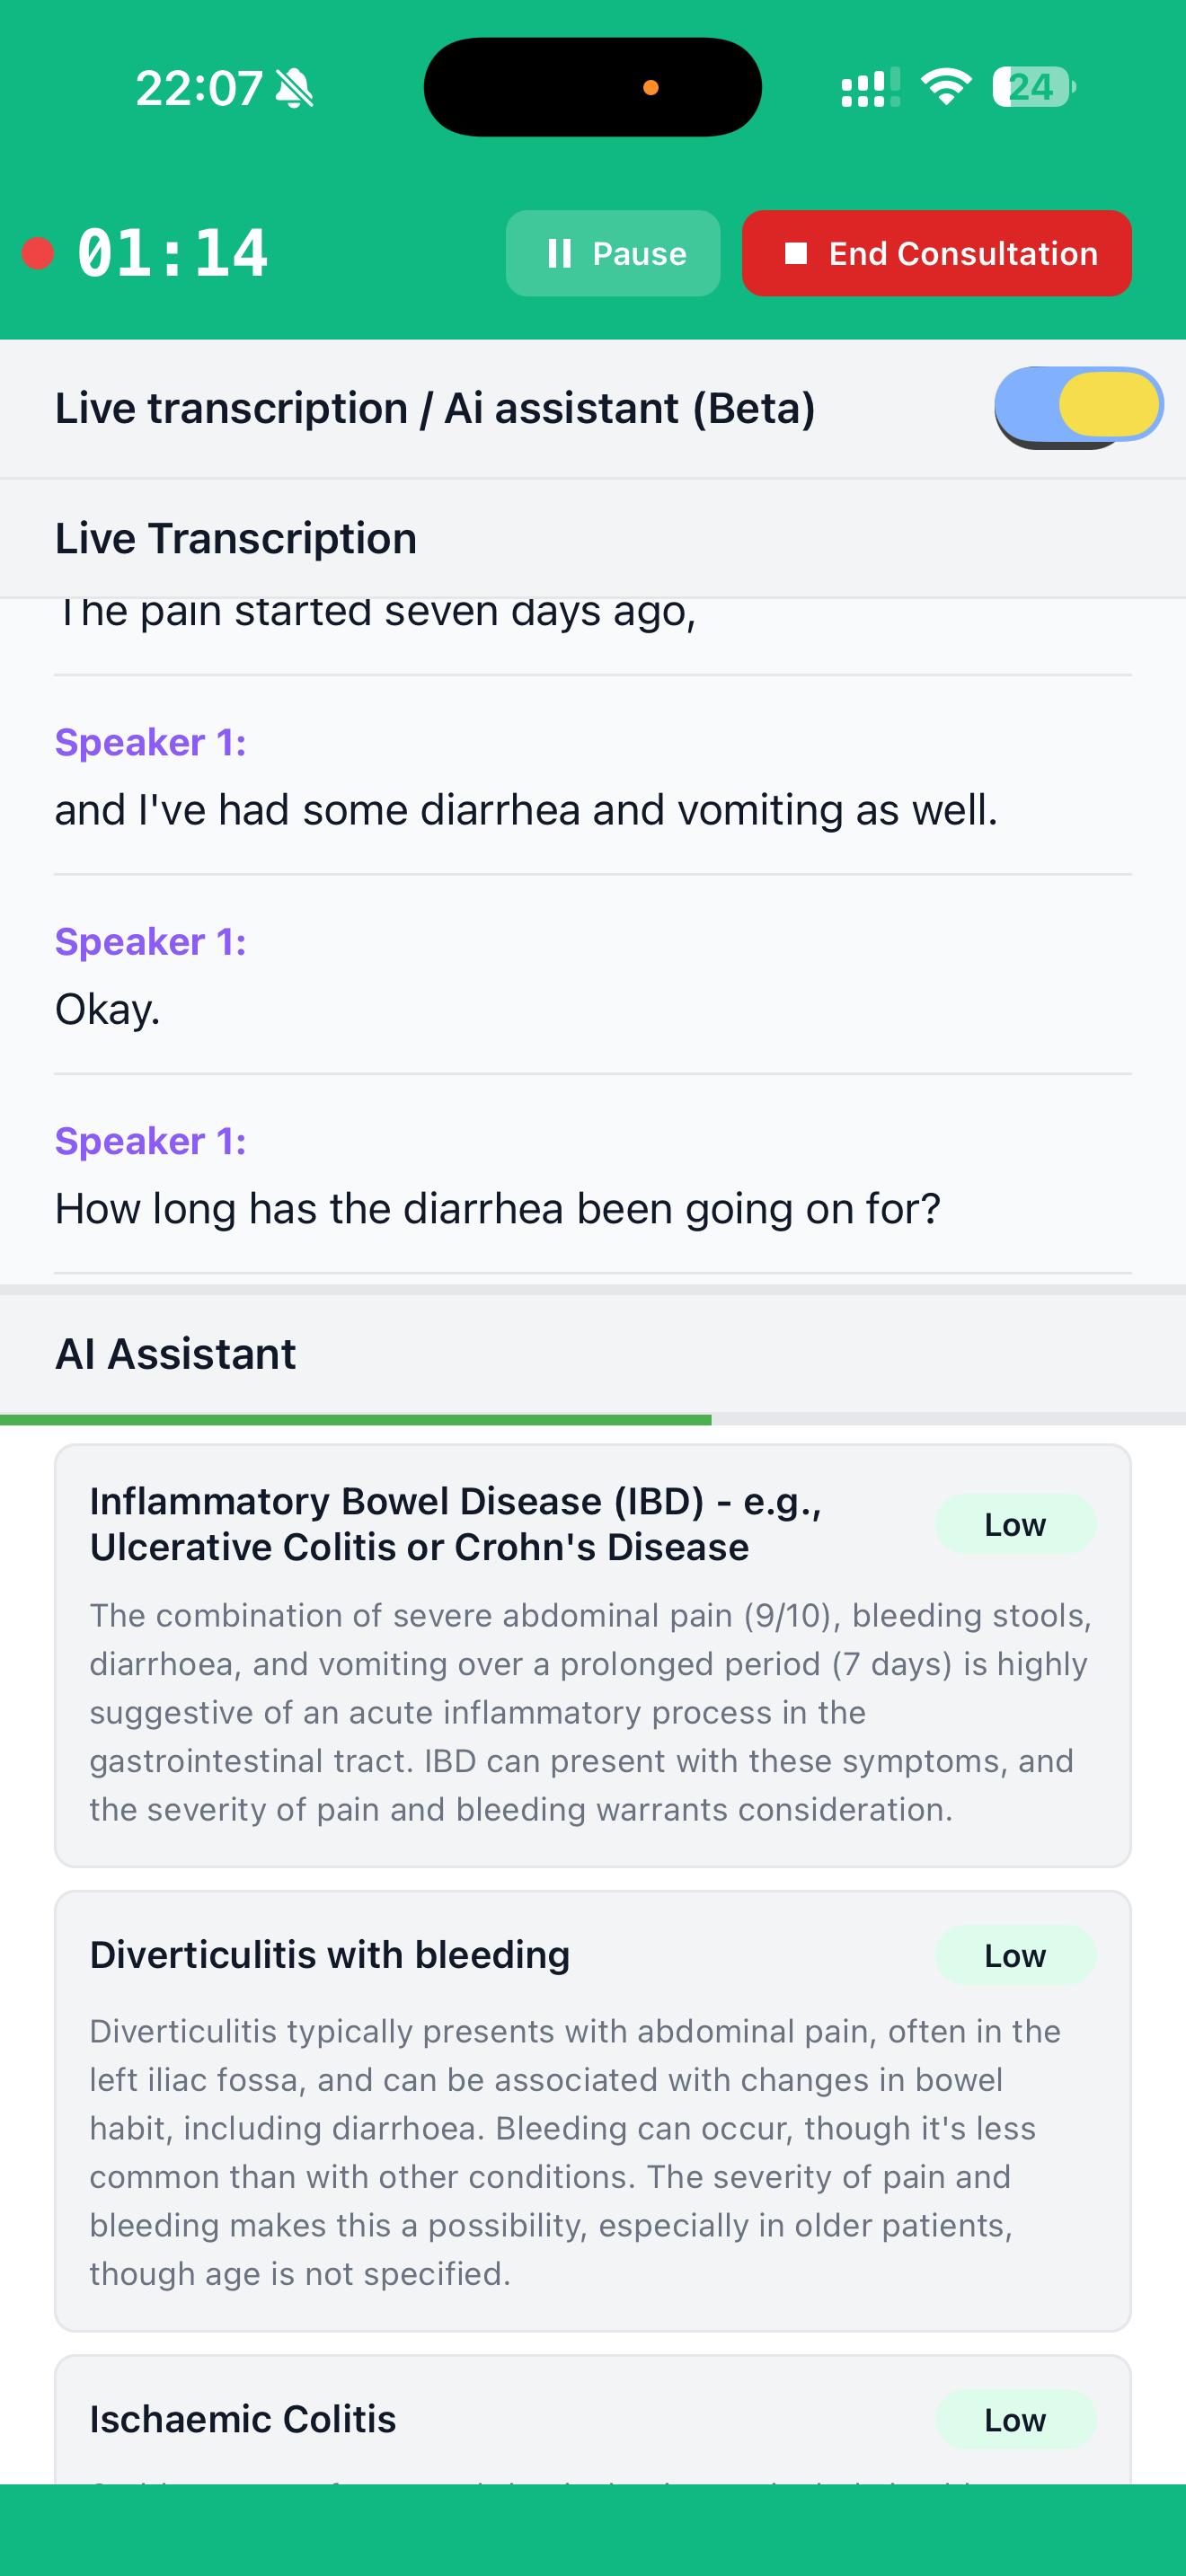End the consultation
The height and width of the screenshot is (2576, 1186).
coord(936,253)
